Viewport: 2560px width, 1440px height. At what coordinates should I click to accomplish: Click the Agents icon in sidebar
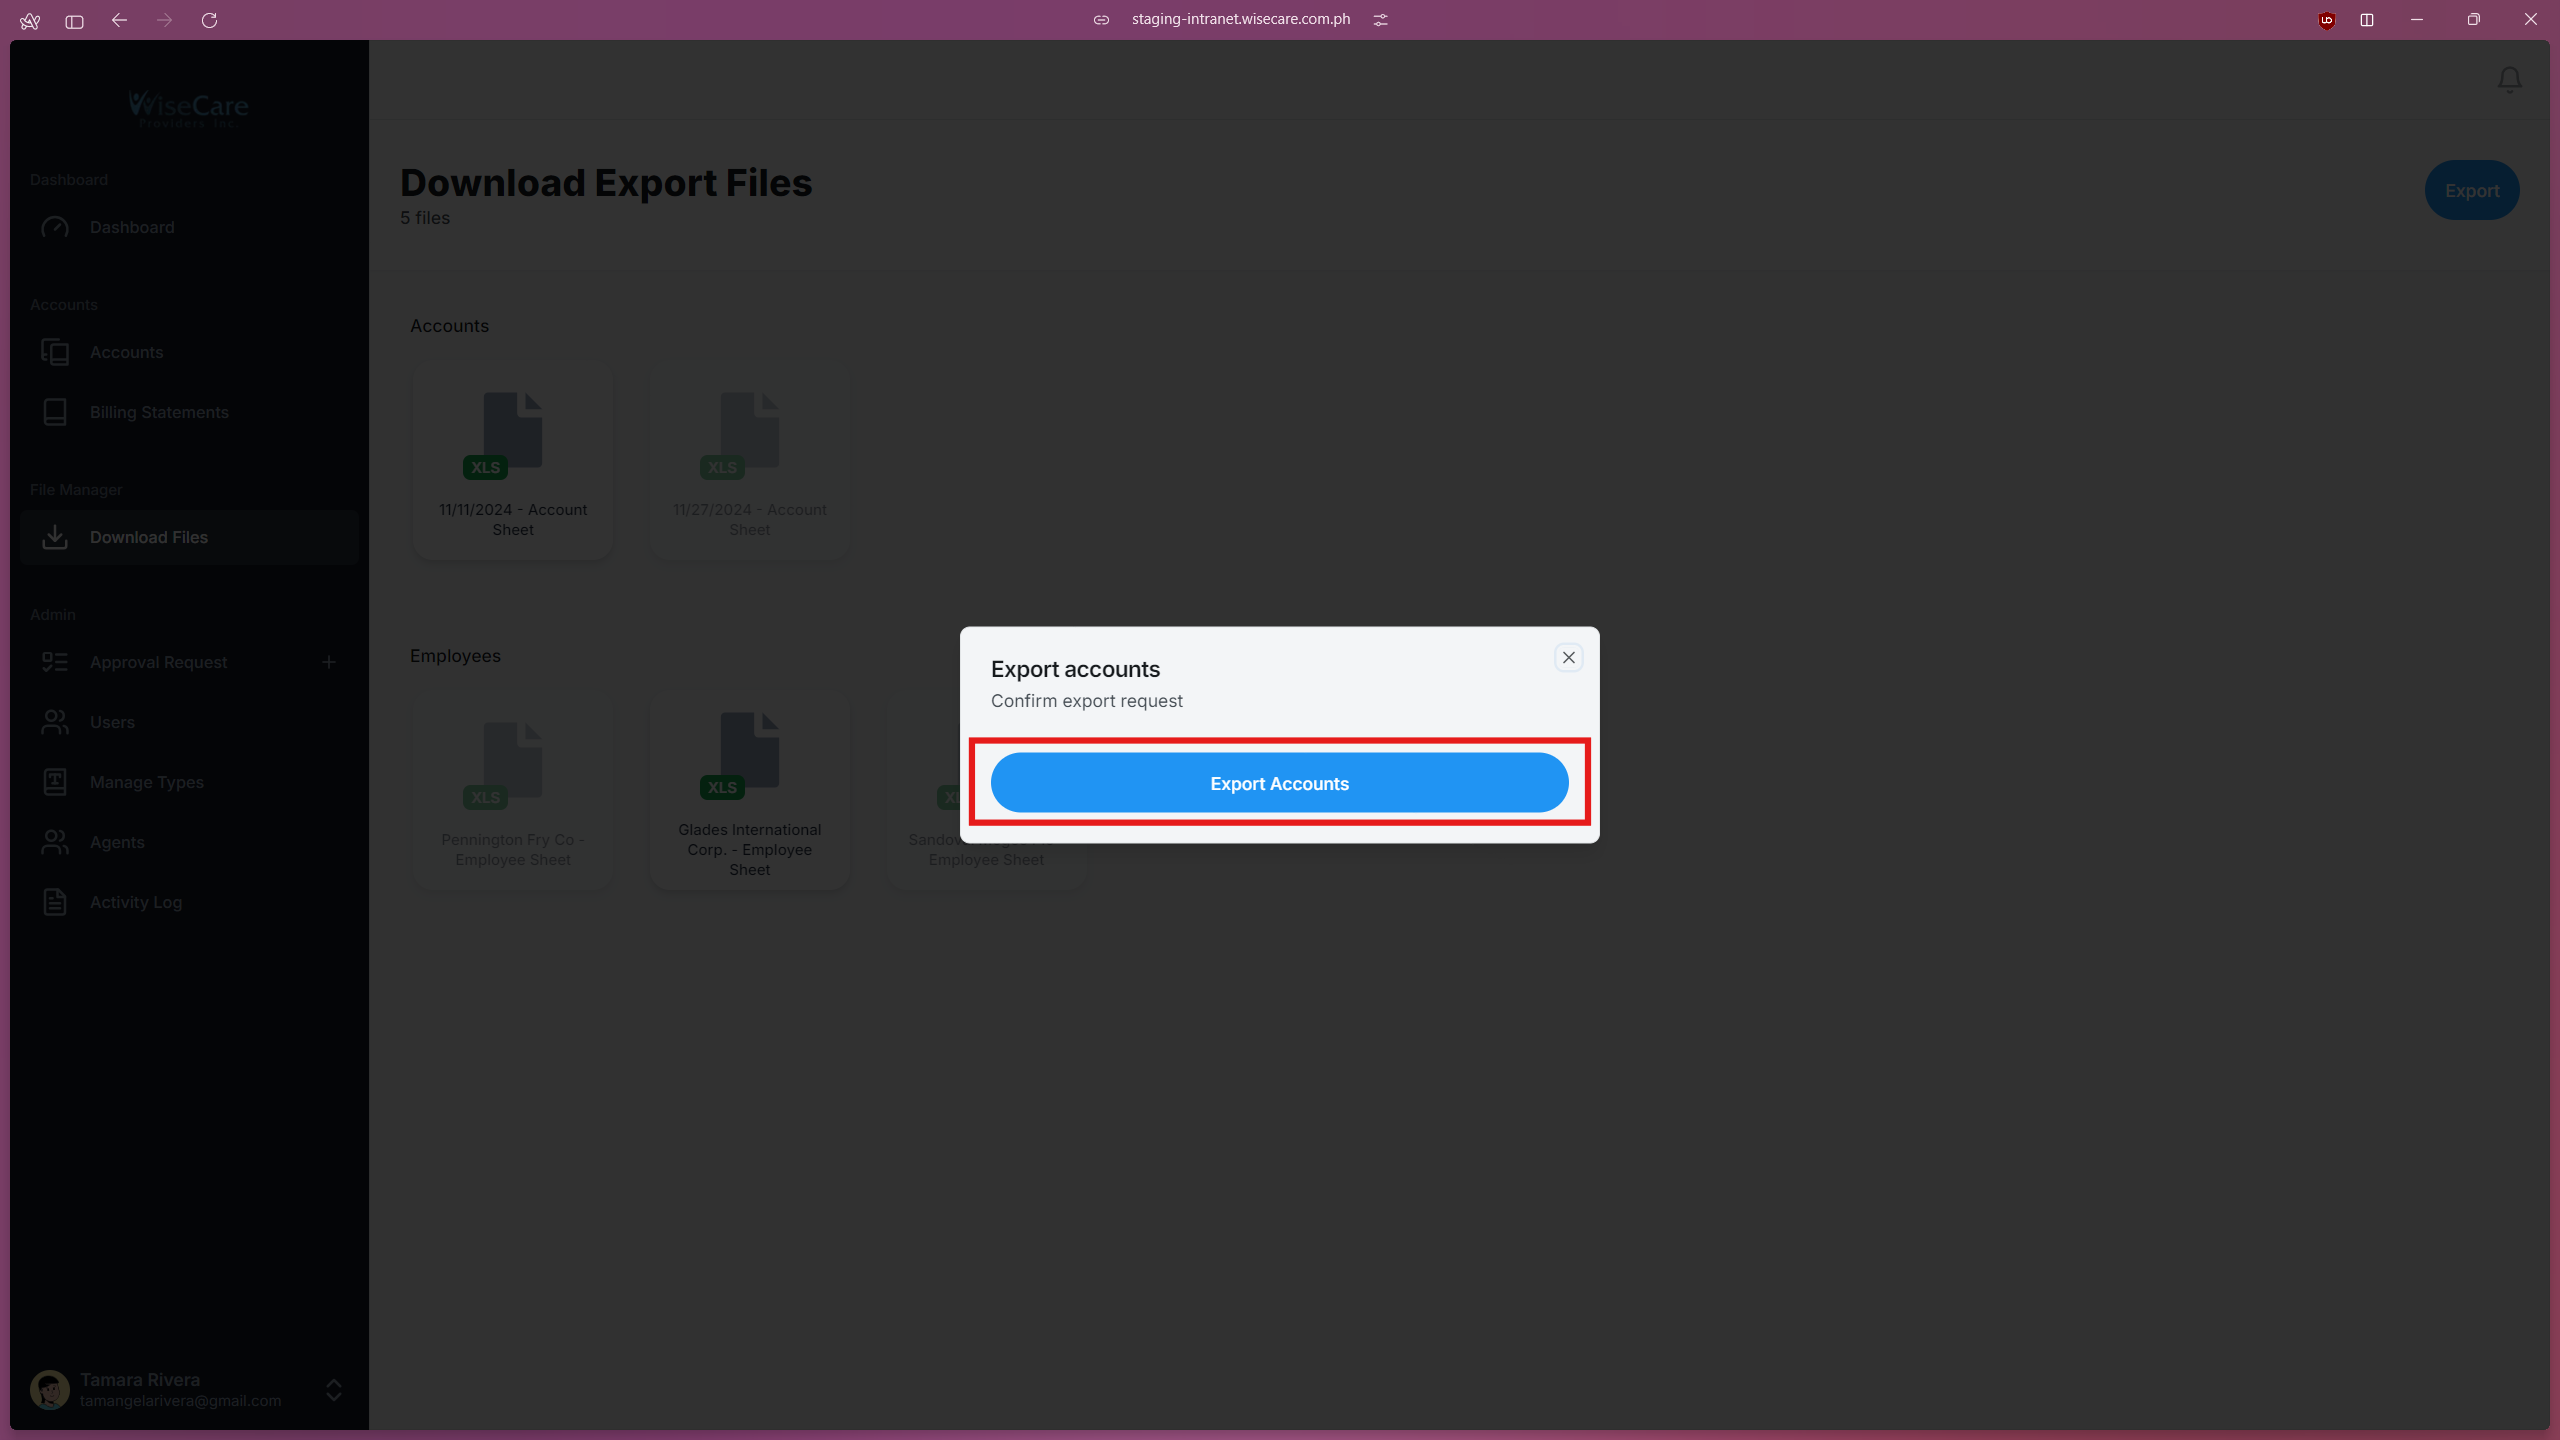[55, 842]
